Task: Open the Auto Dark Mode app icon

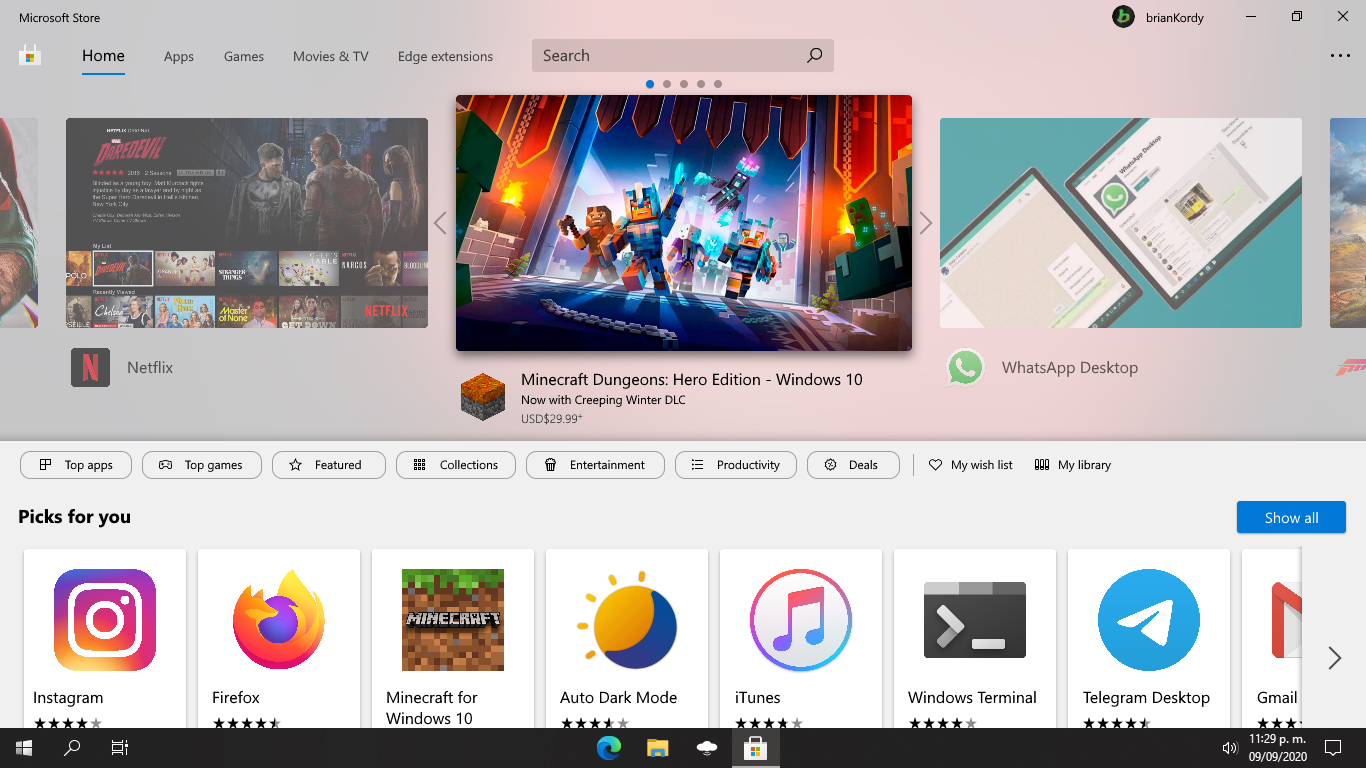Action: pos(627,620)
